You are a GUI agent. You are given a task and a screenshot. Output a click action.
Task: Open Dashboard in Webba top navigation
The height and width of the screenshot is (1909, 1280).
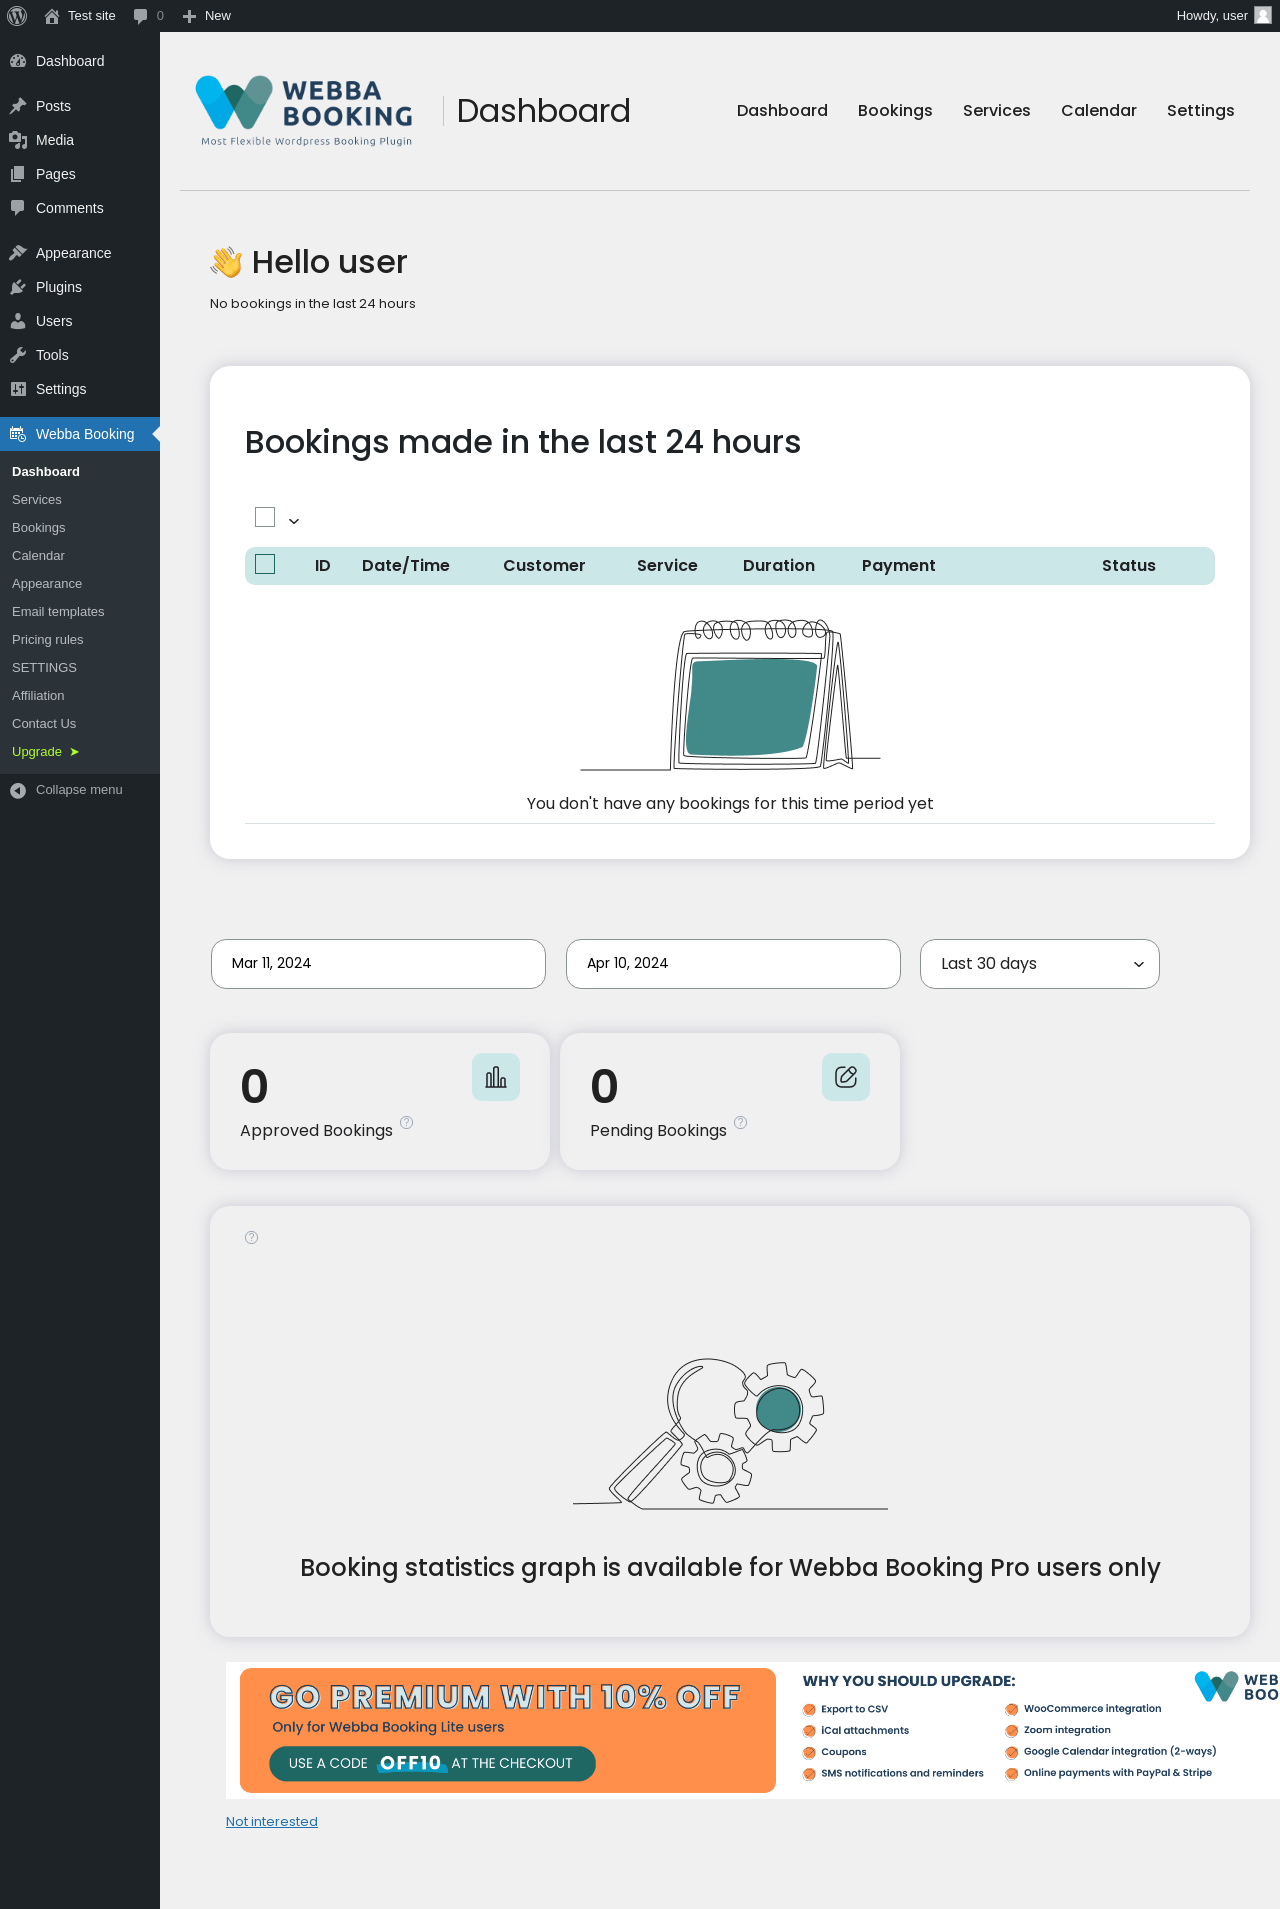(x=782, y=111)
